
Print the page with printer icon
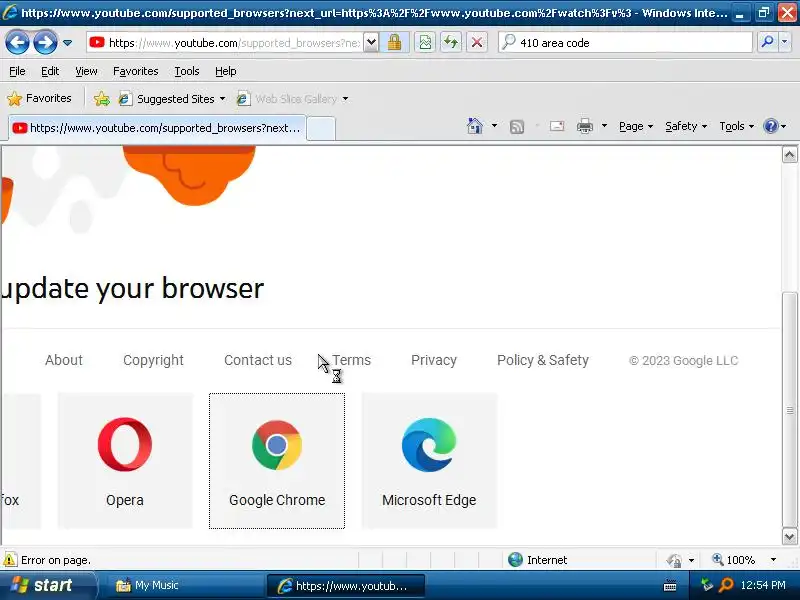pos(585,126)
